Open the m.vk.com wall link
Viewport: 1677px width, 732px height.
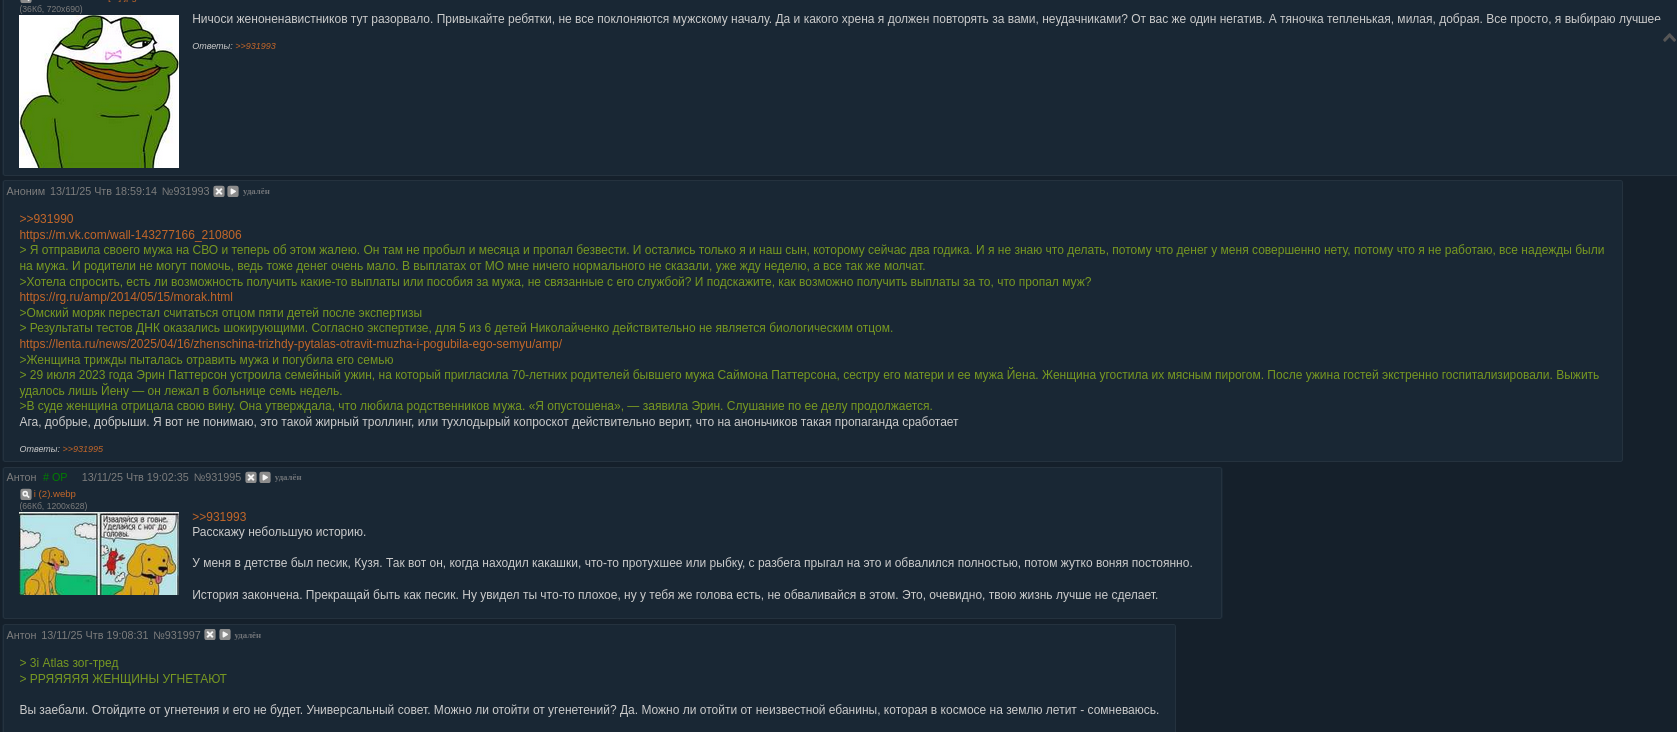click(x=130, y=235)
